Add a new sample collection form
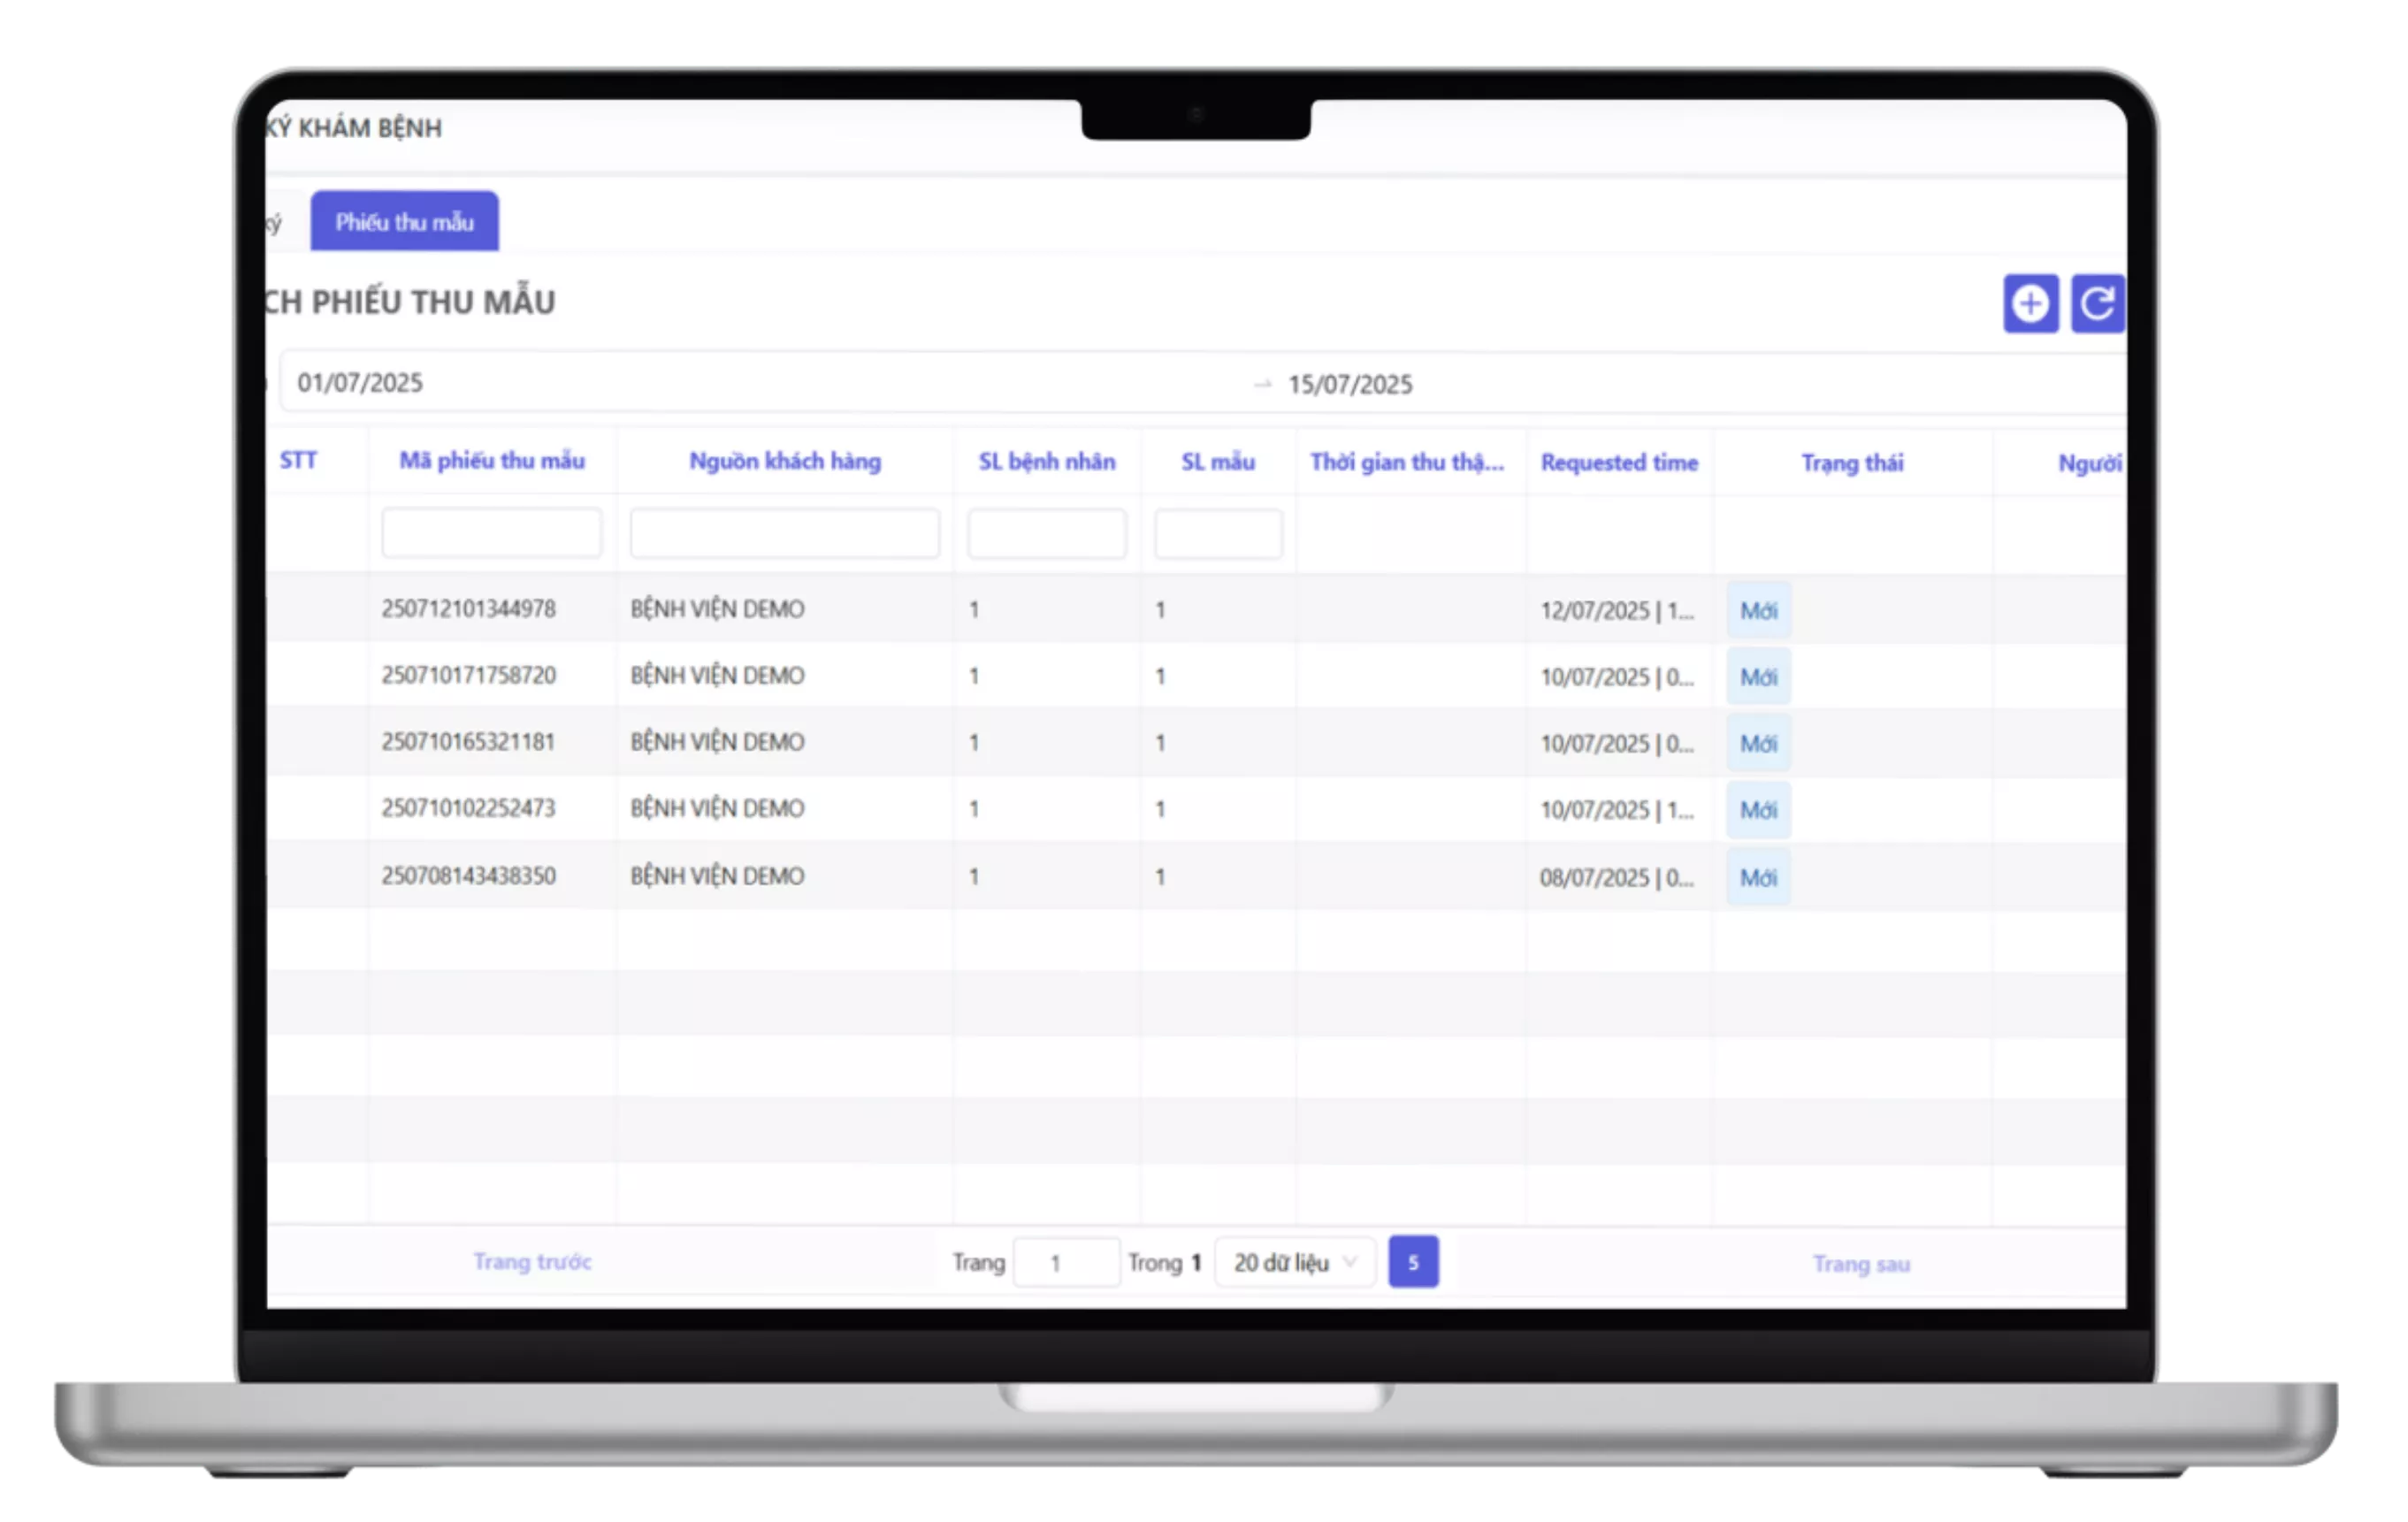This screenshot has width=2408, height=1522. pyautogui.click(x=2030, y=303)
